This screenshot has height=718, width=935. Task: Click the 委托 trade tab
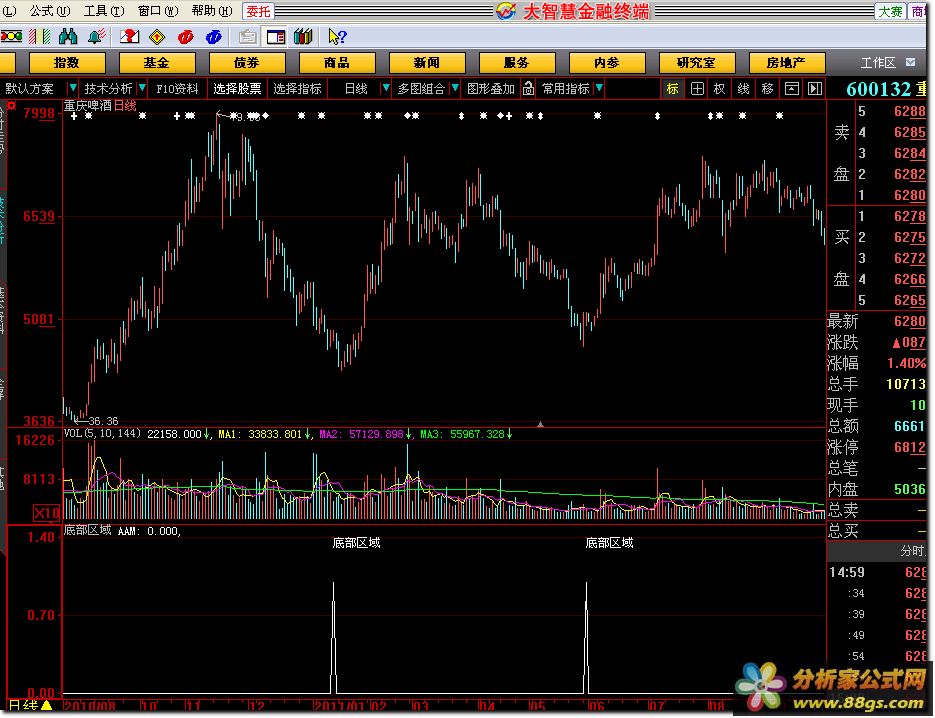click(258, 11)
